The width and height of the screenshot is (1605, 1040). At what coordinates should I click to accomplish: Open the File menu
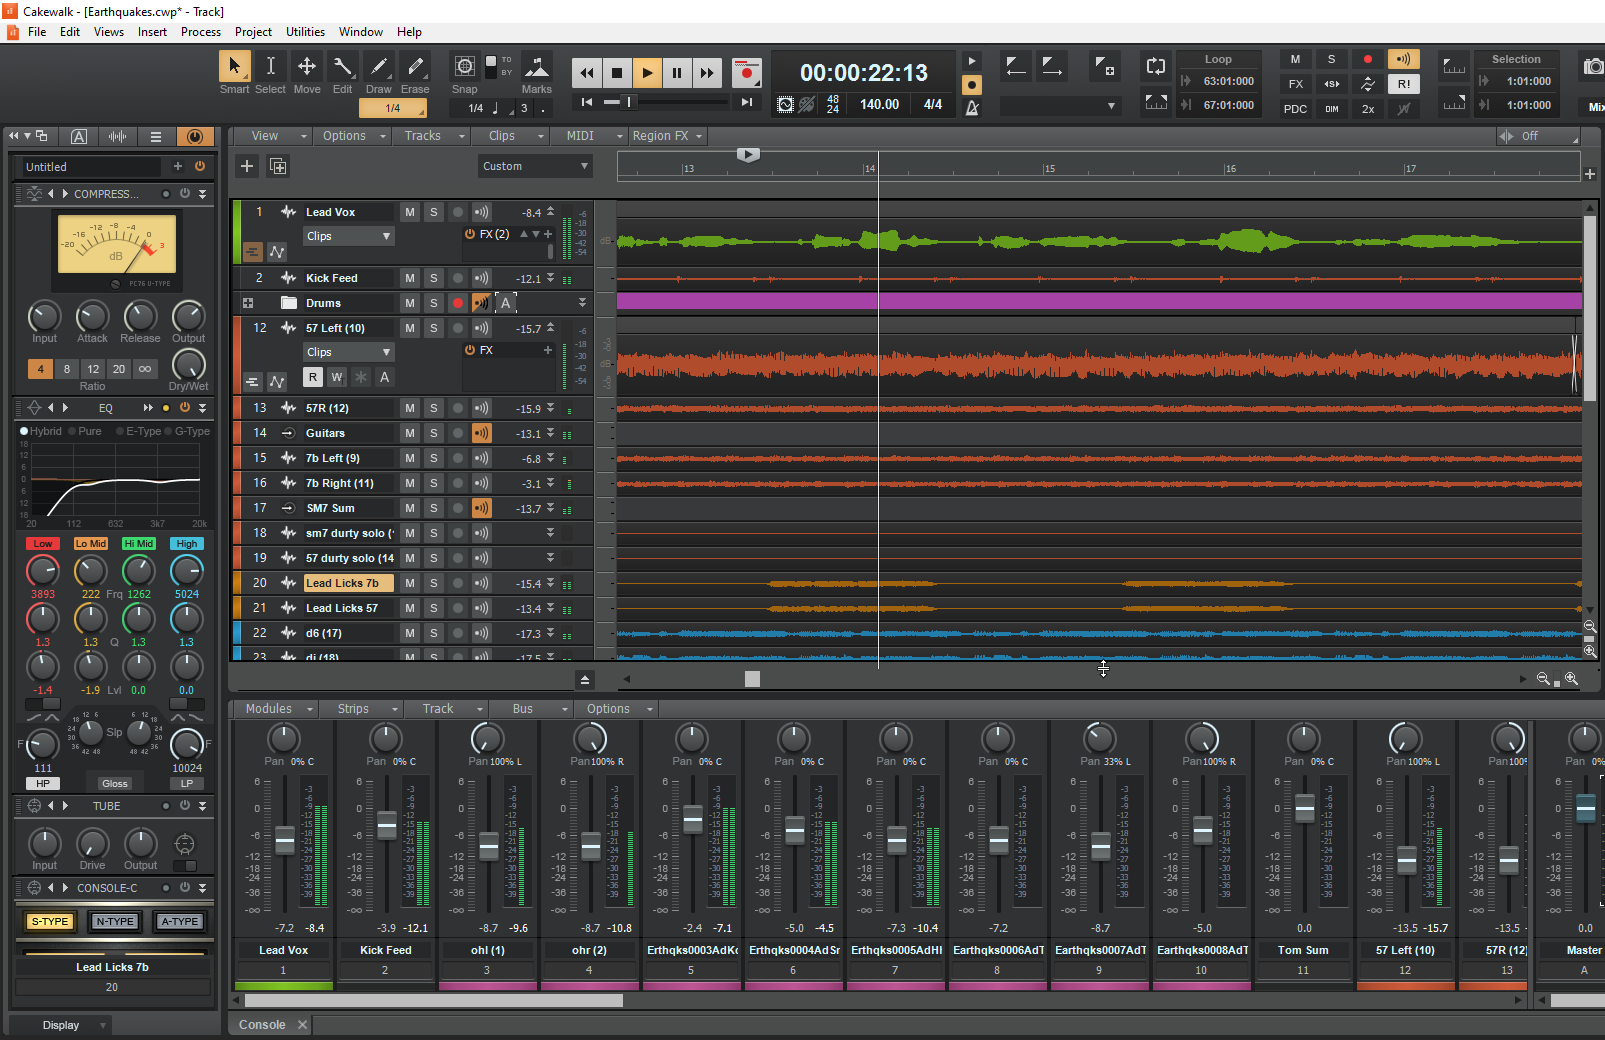37,32
